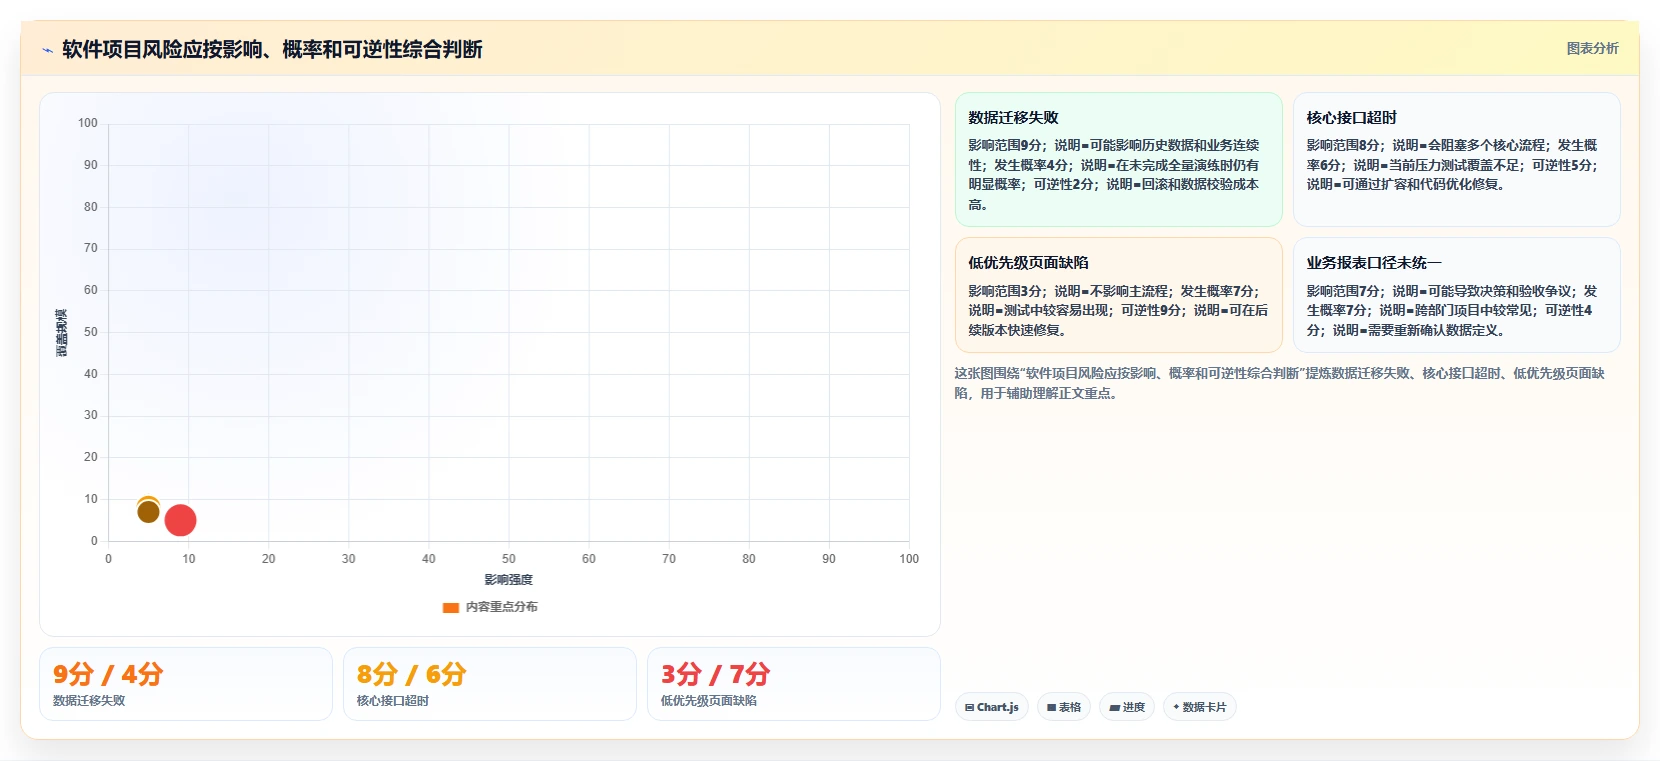Click the Chart.js tag

coord(991,707)
